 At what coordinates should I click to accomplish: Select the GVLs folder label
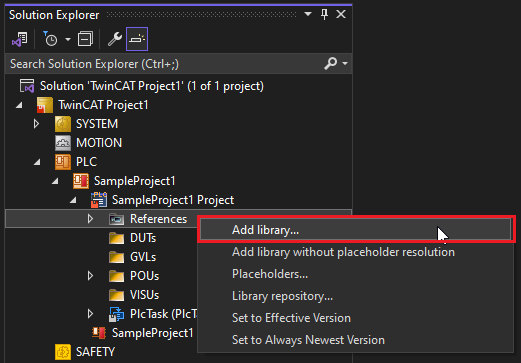point(143,257)
